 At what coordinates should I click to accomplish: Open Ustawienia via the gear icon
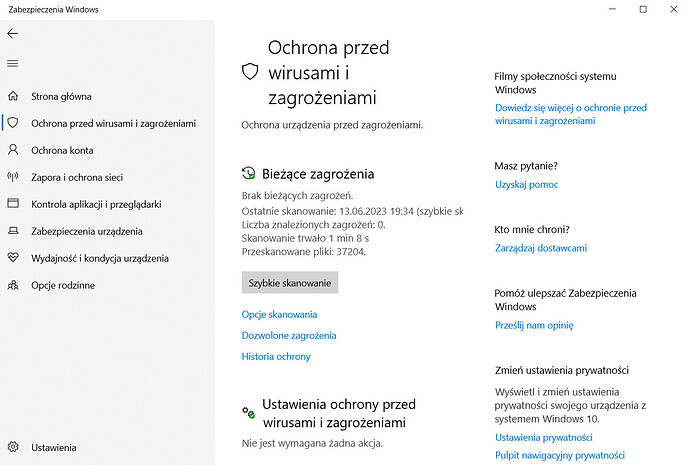pyautogui.click(x=13, y=447)
